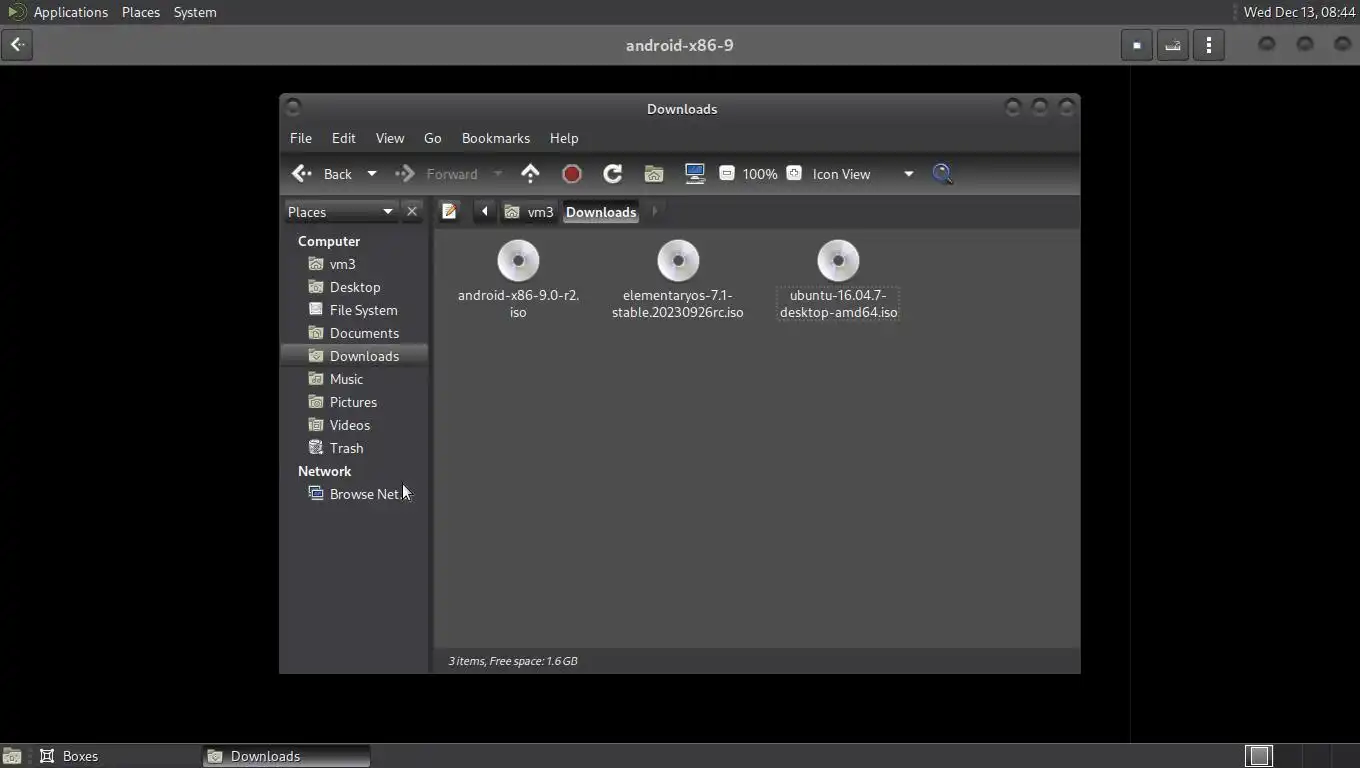Click the Computer heading in the sidebar
This screenshot has height=768, width=1360.
pos(329,241)
